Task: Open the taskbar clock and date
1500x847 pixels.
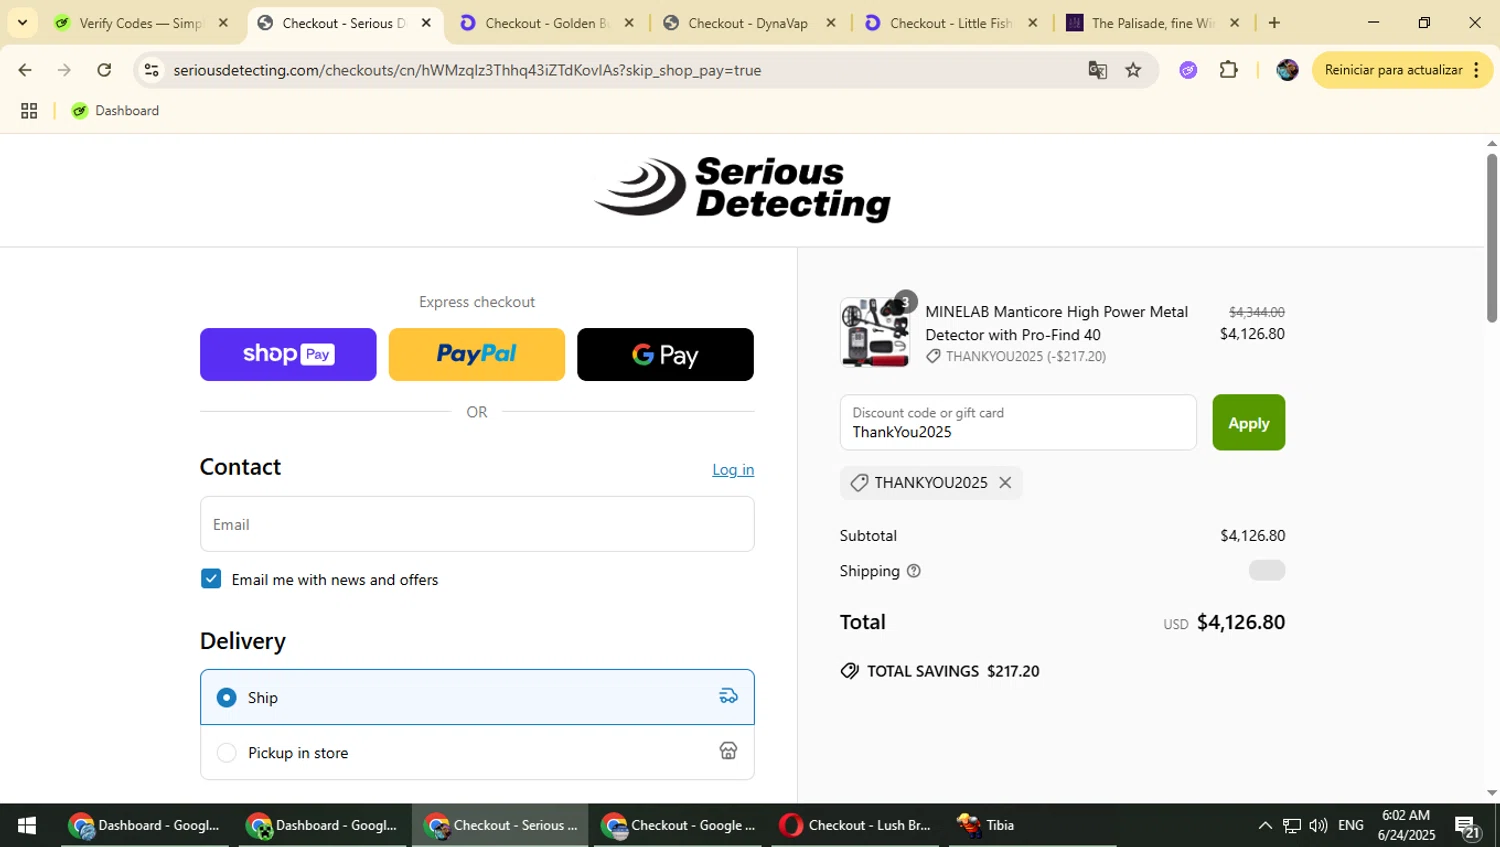Action: [x=1406, y=825]
